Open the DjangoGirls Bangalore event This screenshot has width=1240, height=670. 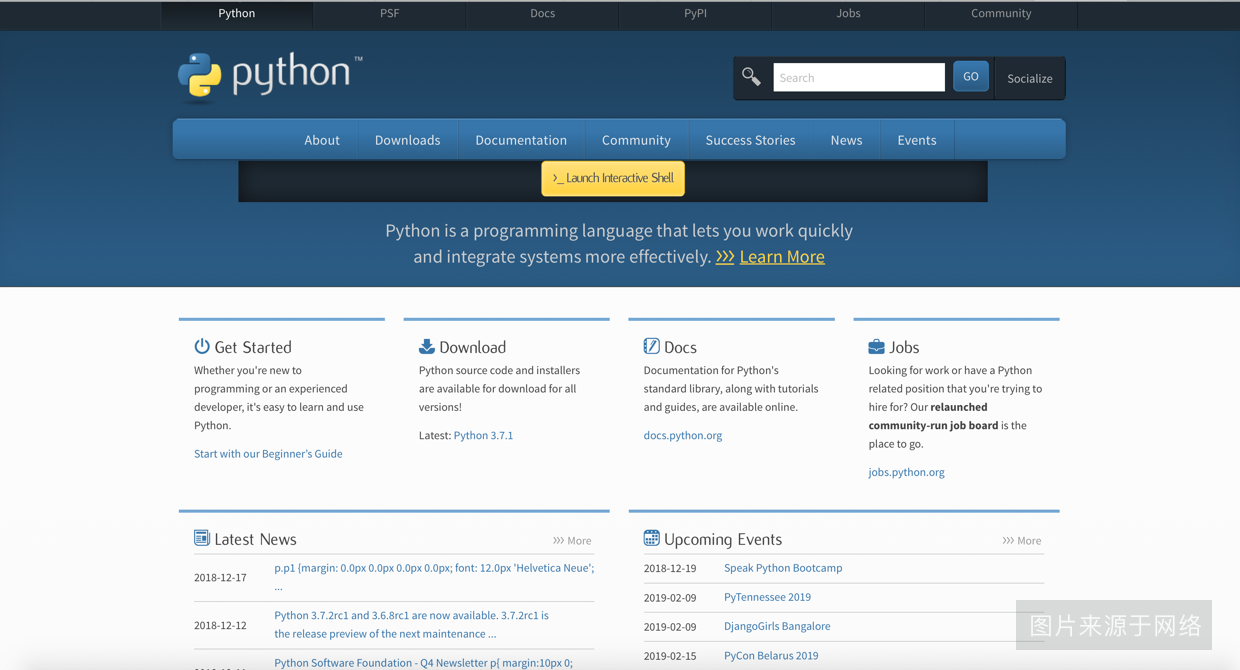(777, 626)
